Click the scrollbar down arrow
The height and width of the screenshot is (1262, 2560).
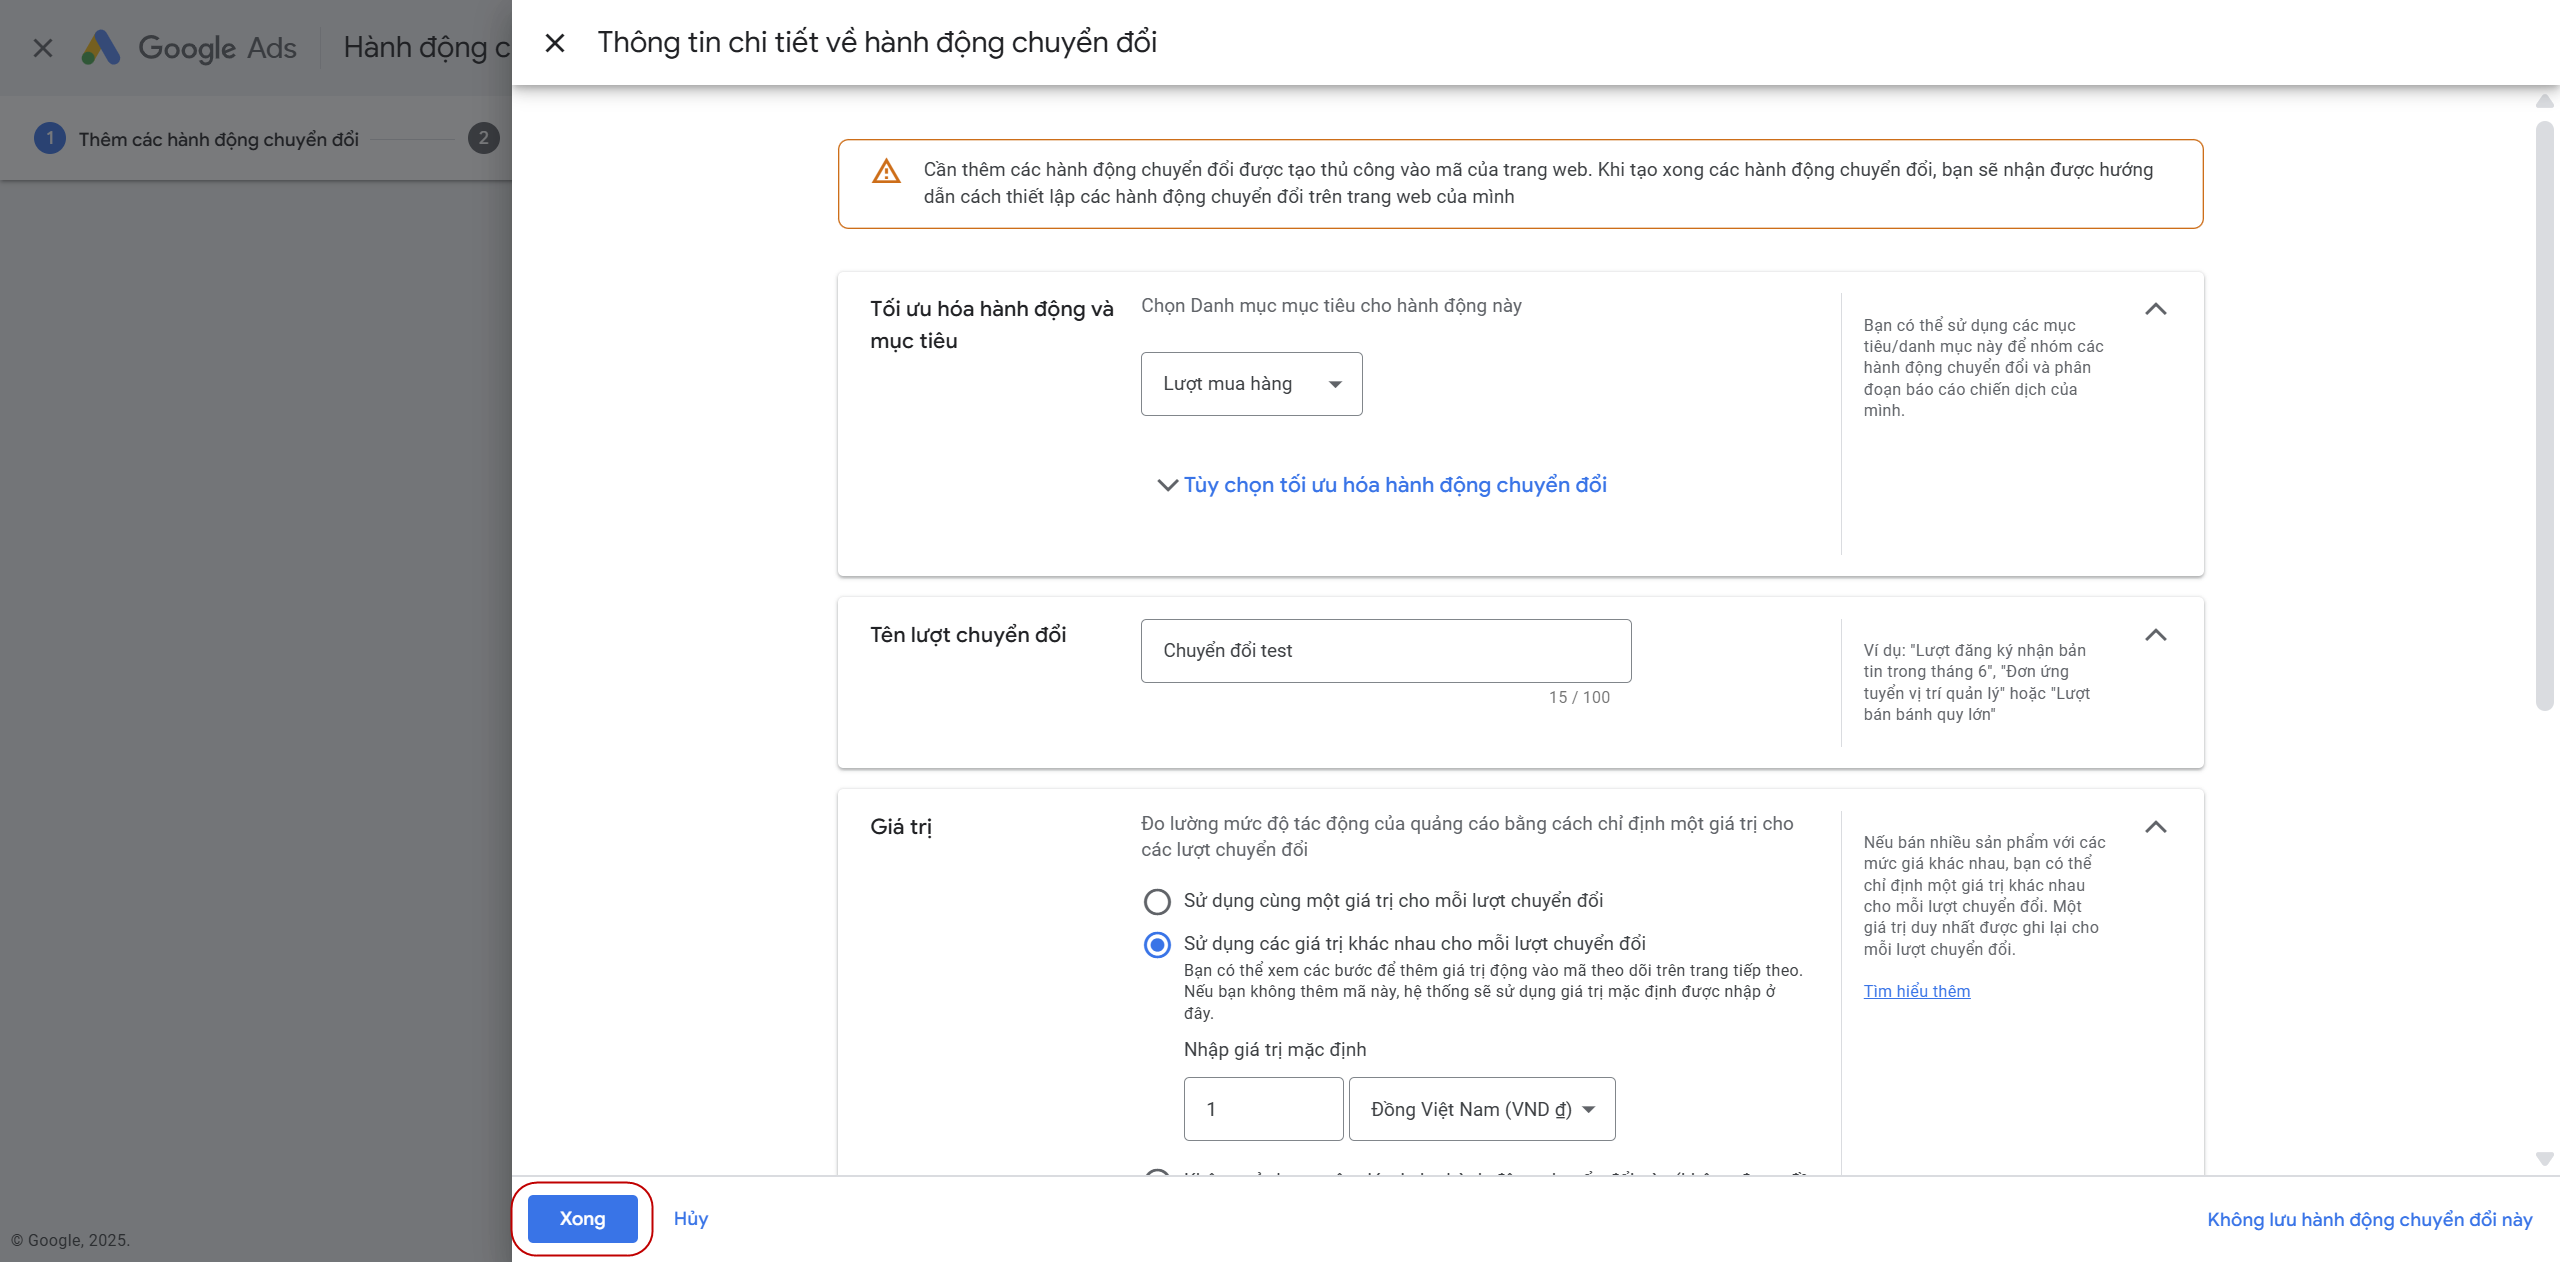point(2544,1158)
